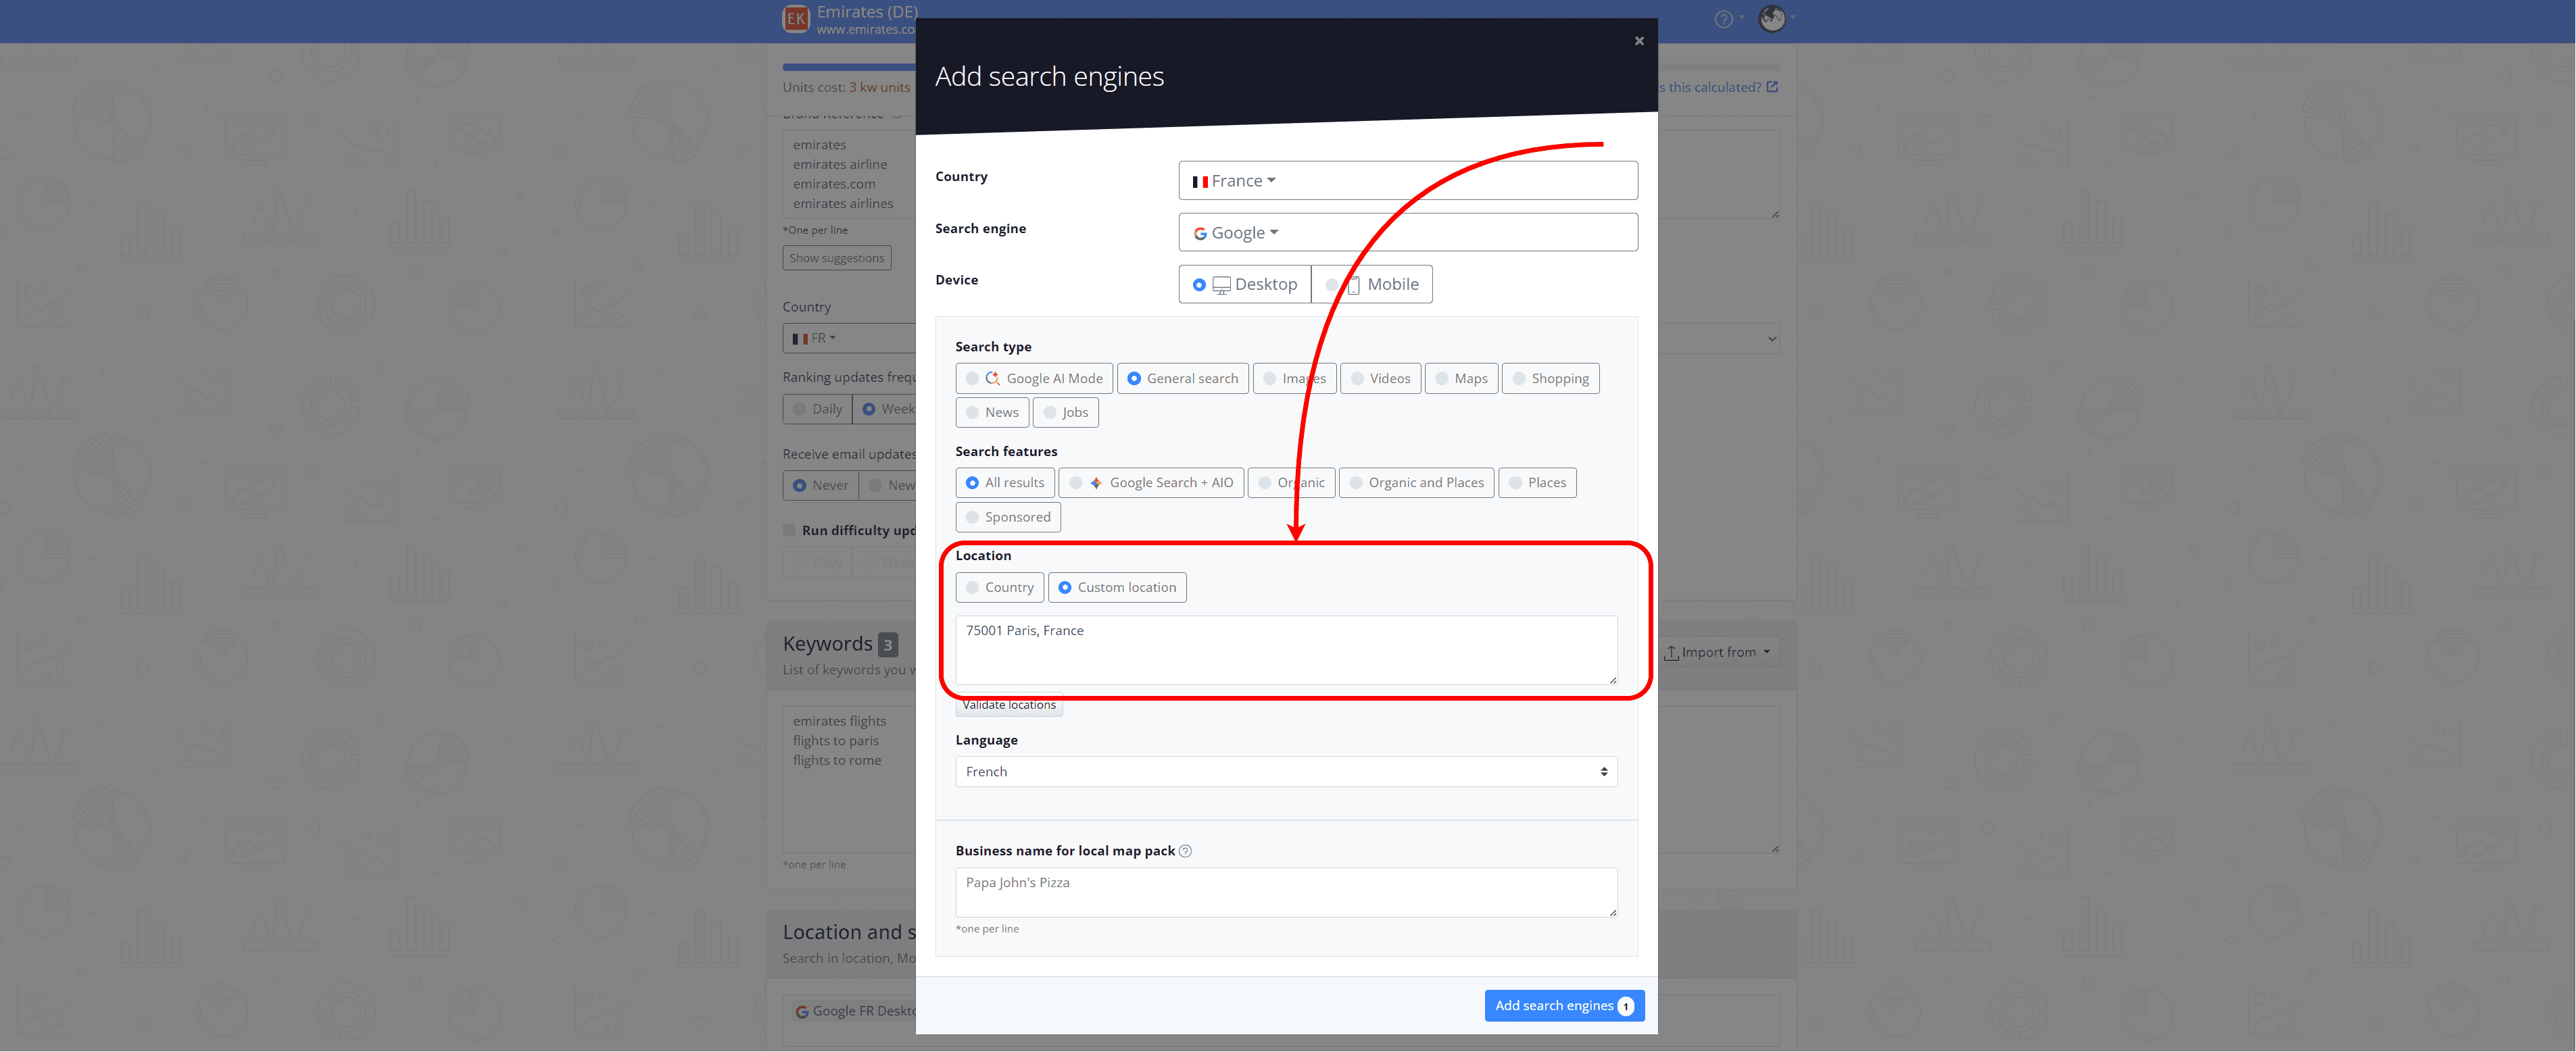
Task: Click Add search engines submit button
Action: click(x=1564, y=1006)
